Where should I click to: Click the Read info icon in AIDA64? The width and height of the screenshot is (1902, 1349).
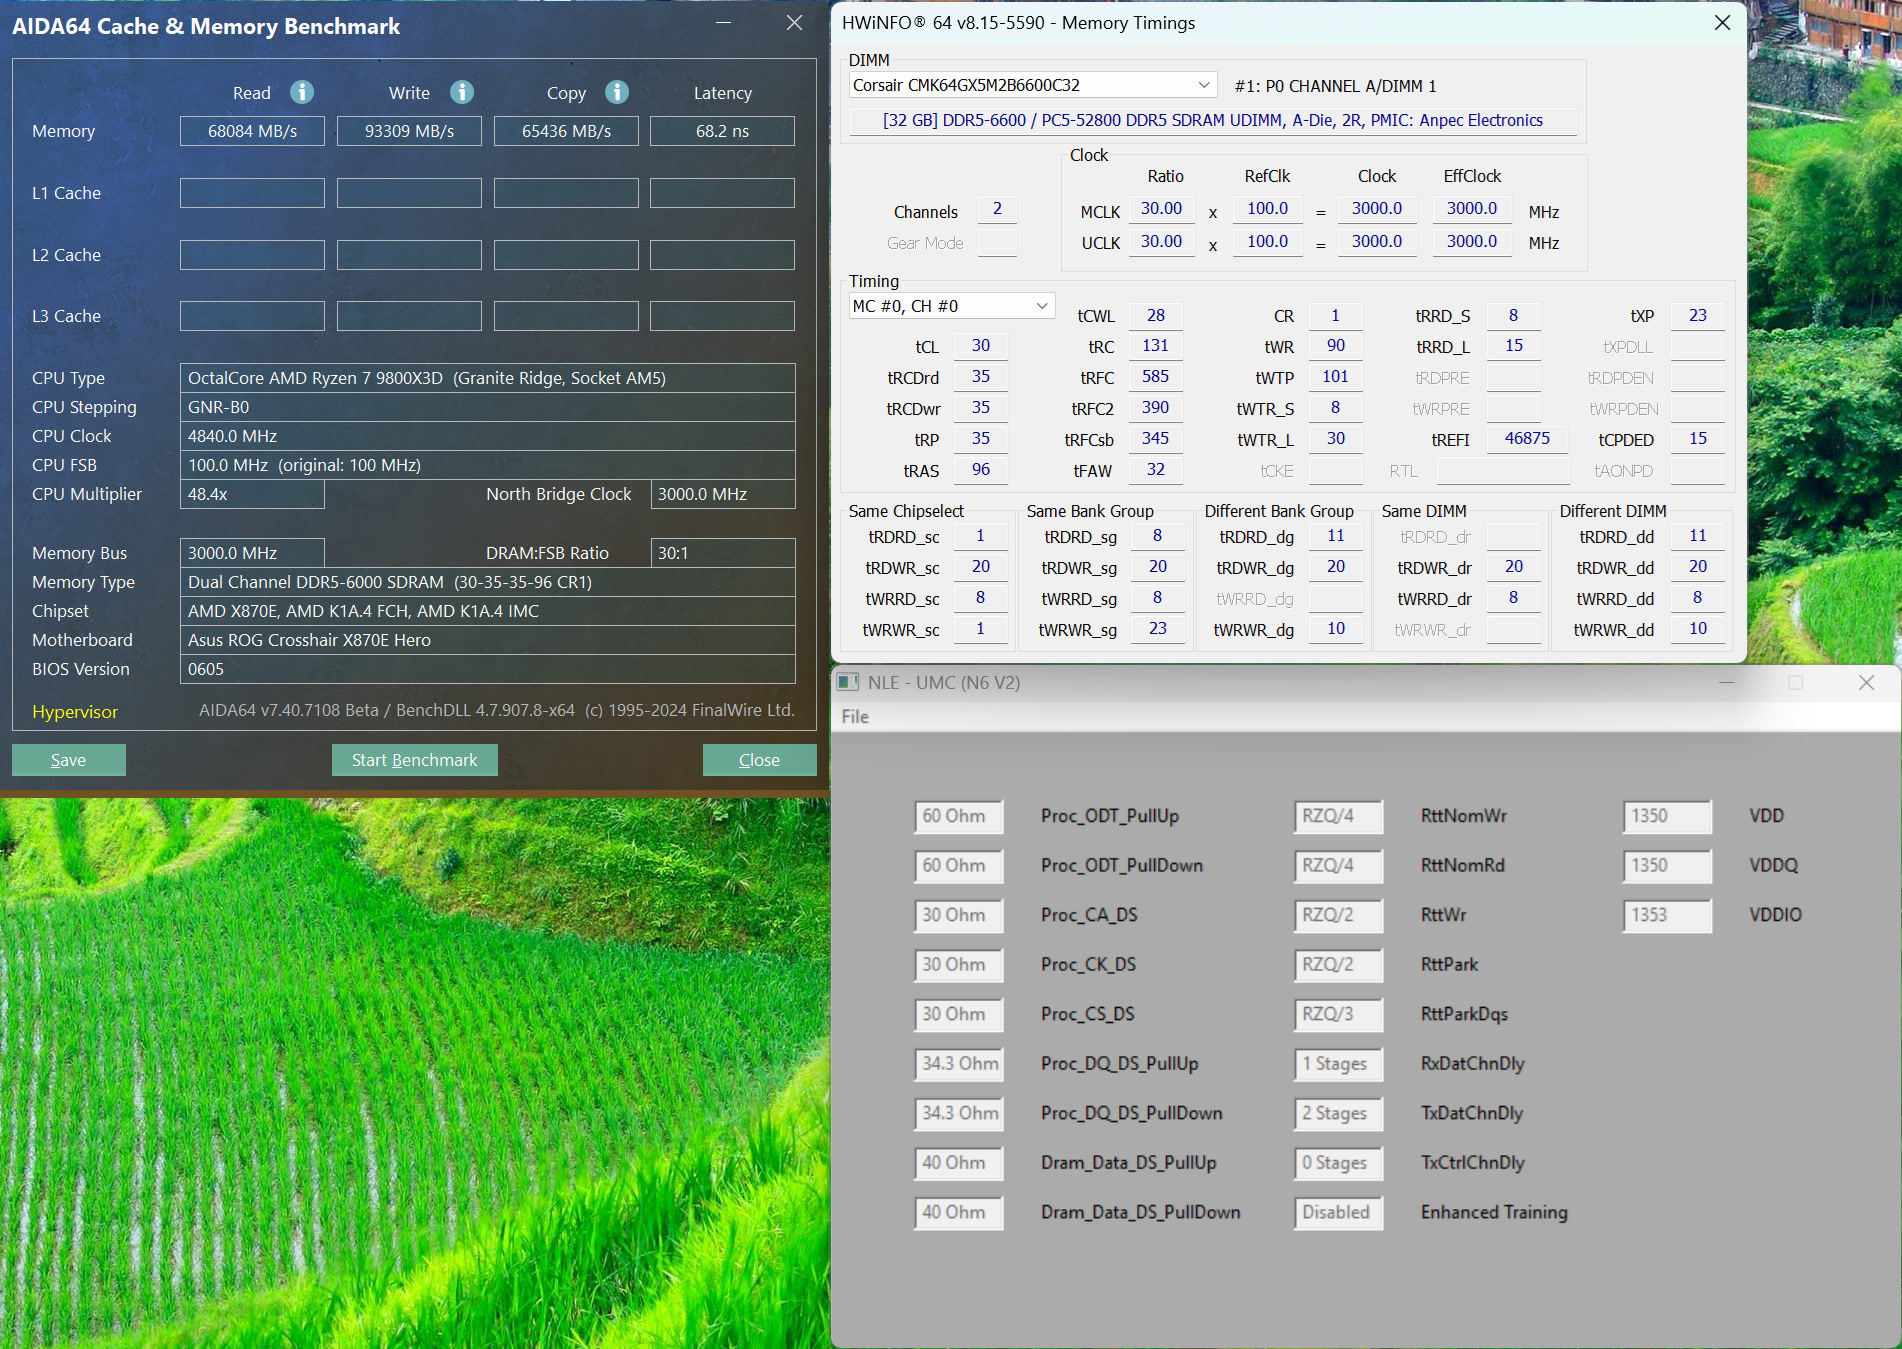302,92
